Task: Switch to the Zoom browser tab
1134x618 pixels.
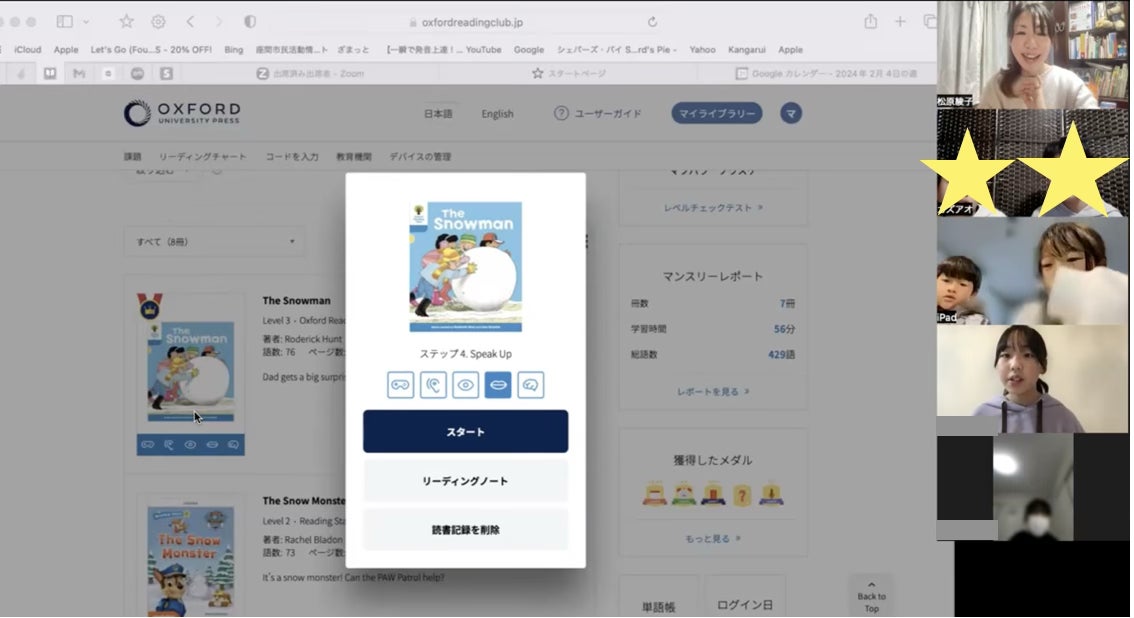Action: point(311,74)
